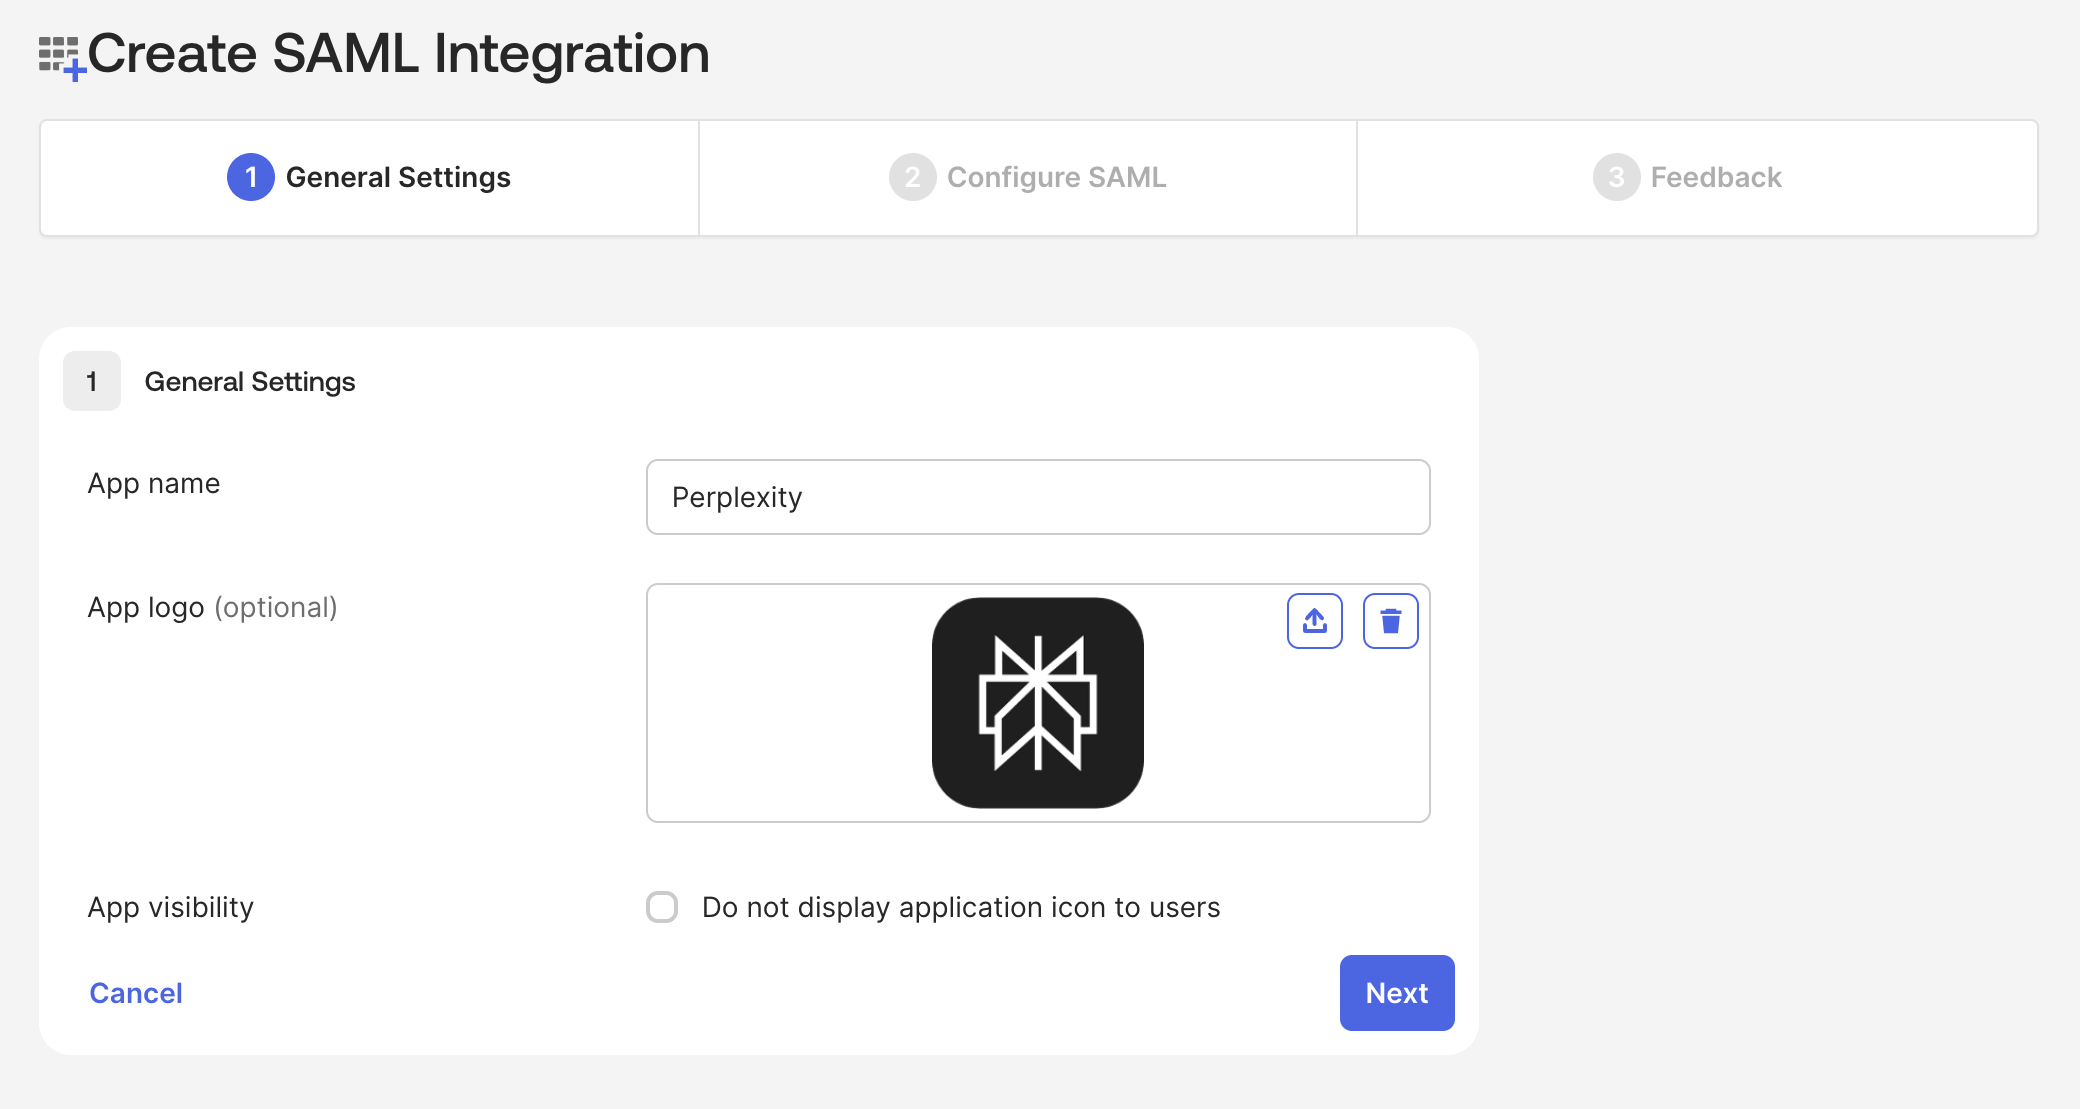This screenshot has height=1109, width=2080.
Task: Click 'Do not display application icon to users' label
Action: point(961,907)
